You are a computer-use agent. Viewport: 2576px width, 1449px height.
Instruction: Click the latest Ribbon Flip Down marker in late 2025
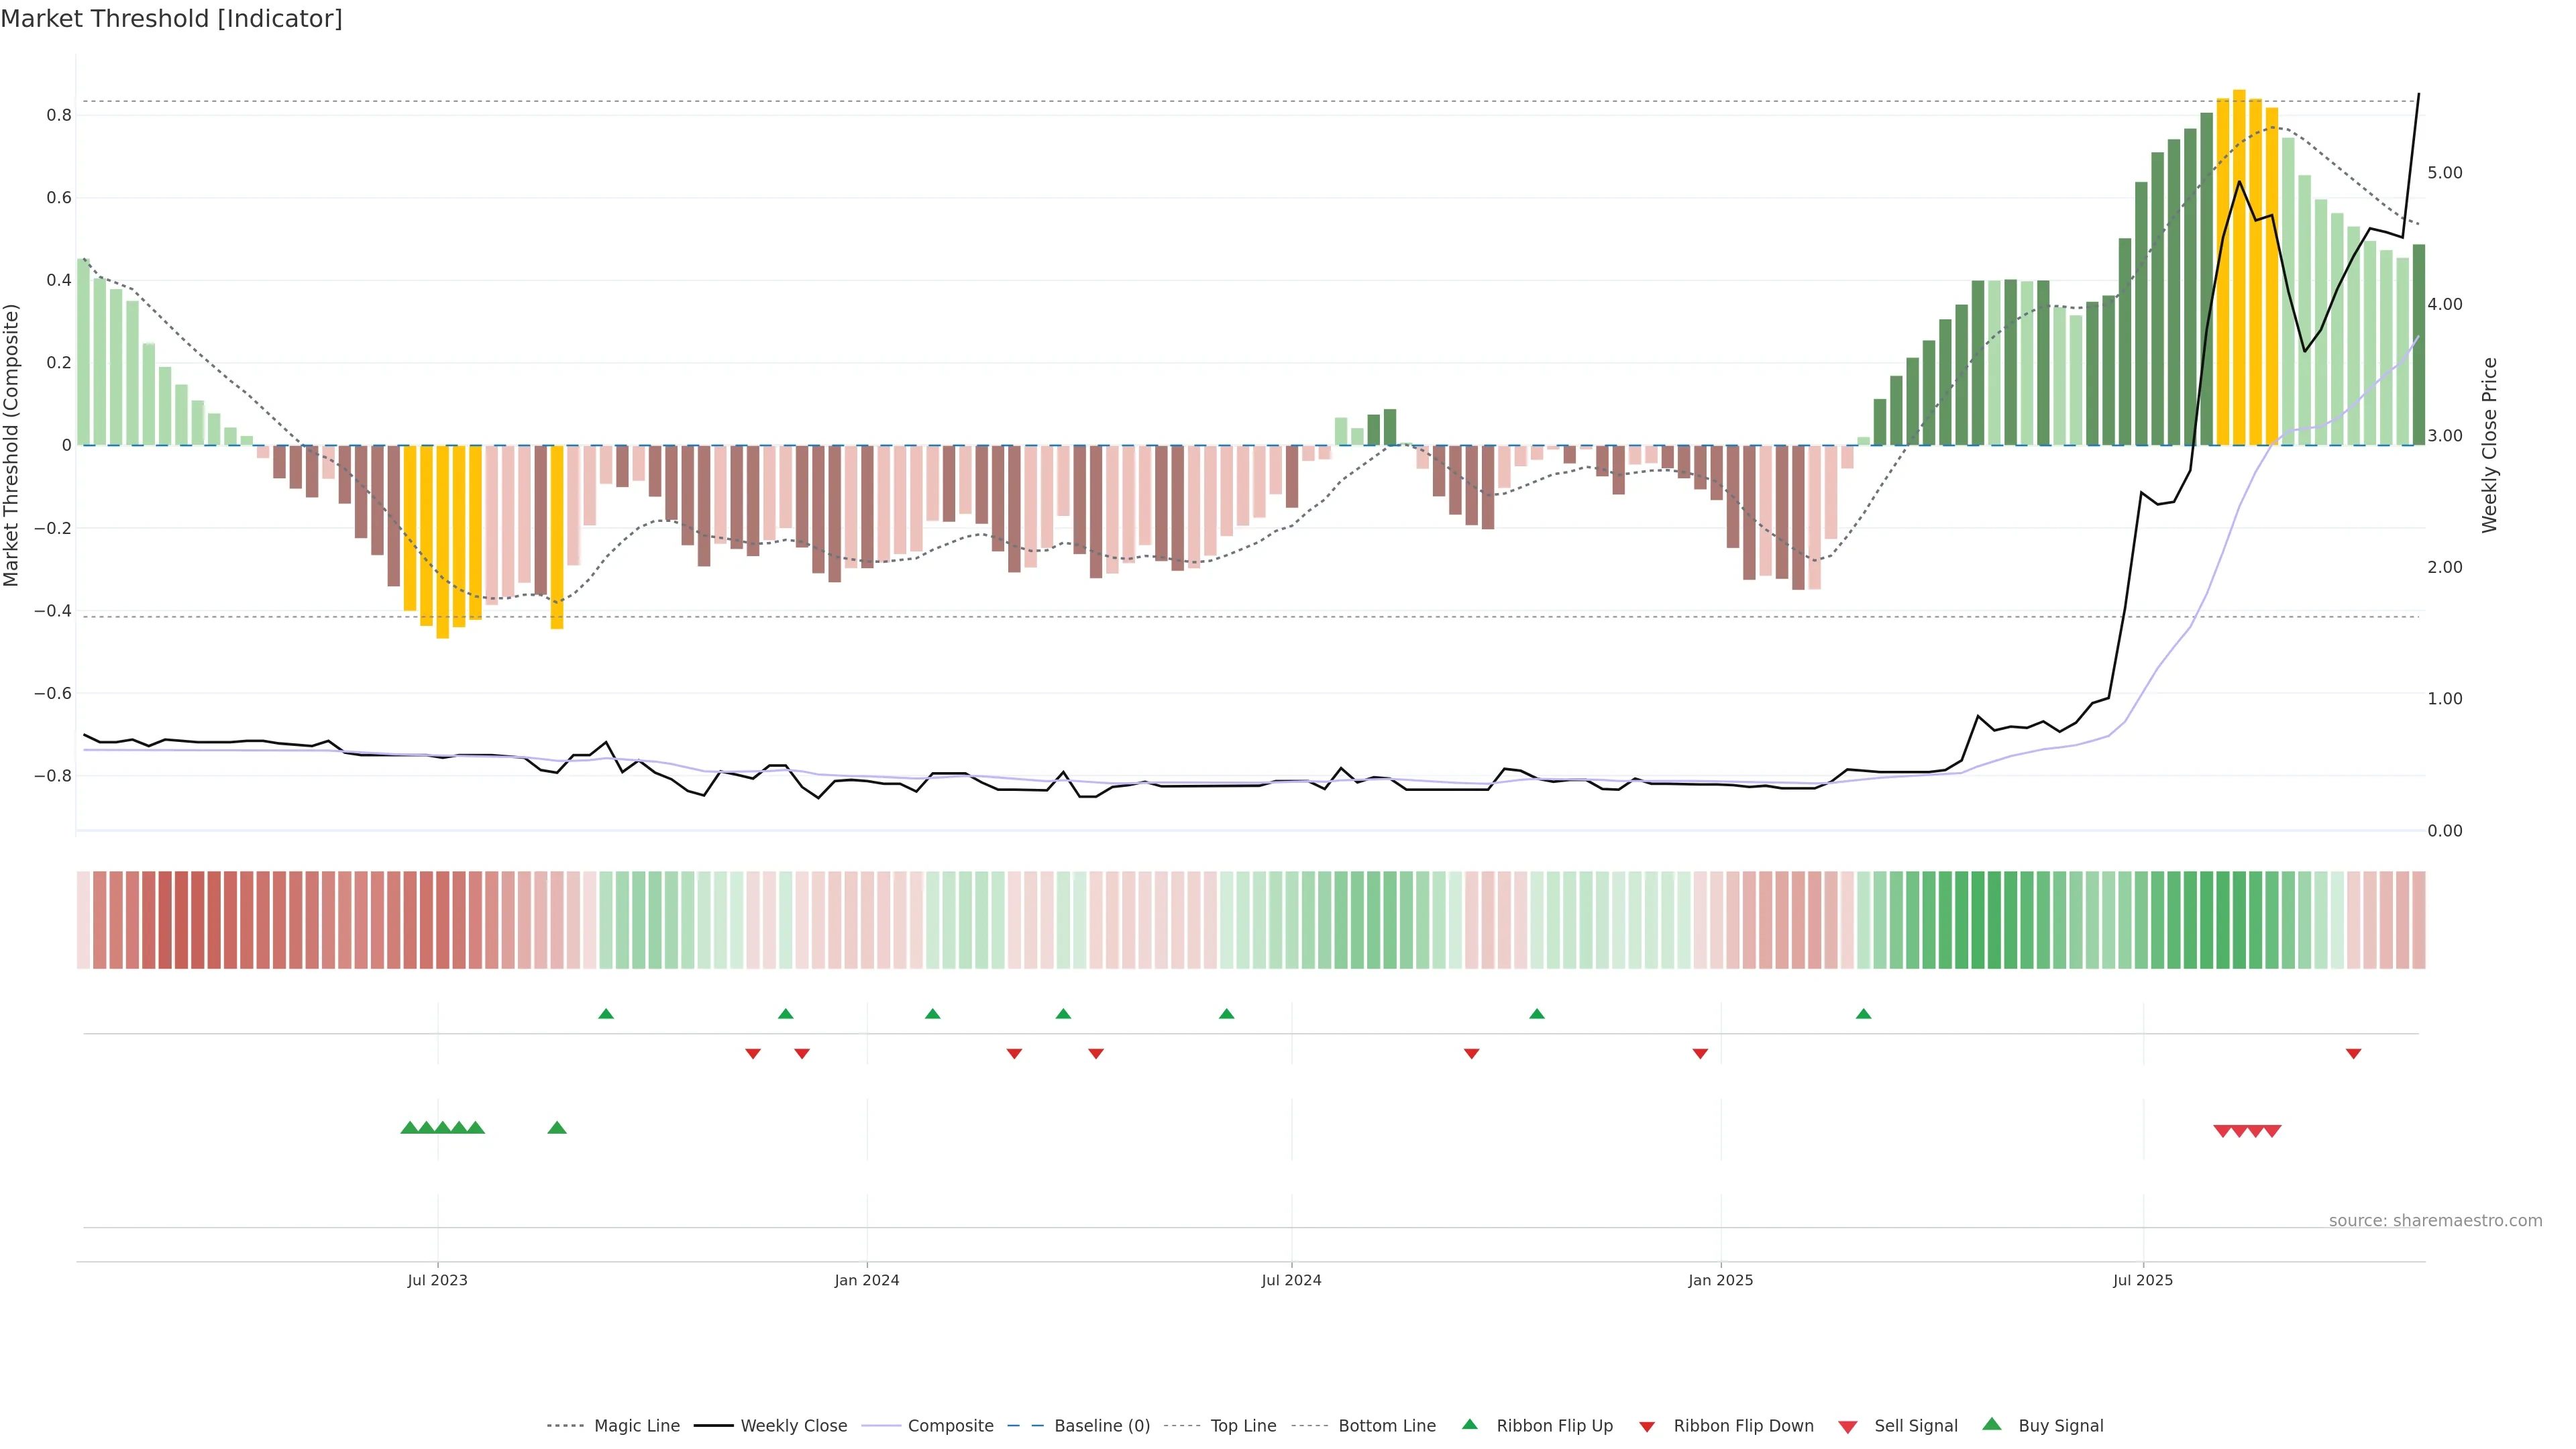(x=2353, y=1053)
